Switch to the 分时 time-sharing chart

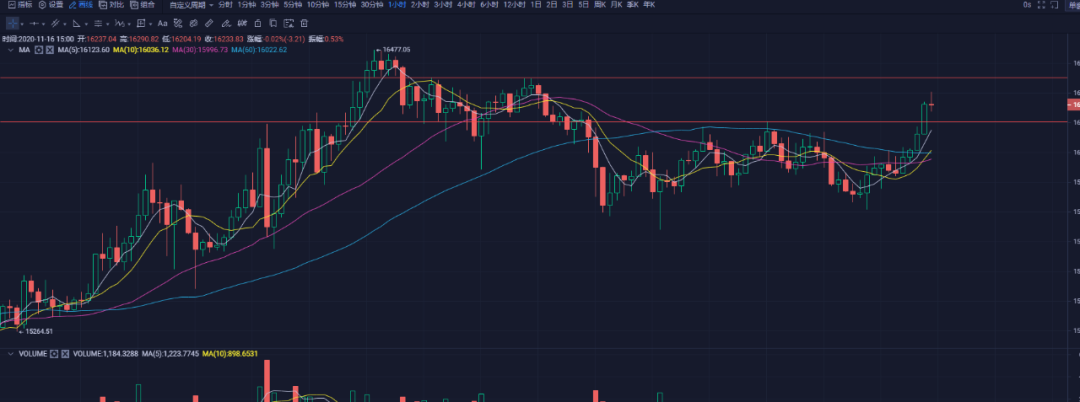[225, 4]
